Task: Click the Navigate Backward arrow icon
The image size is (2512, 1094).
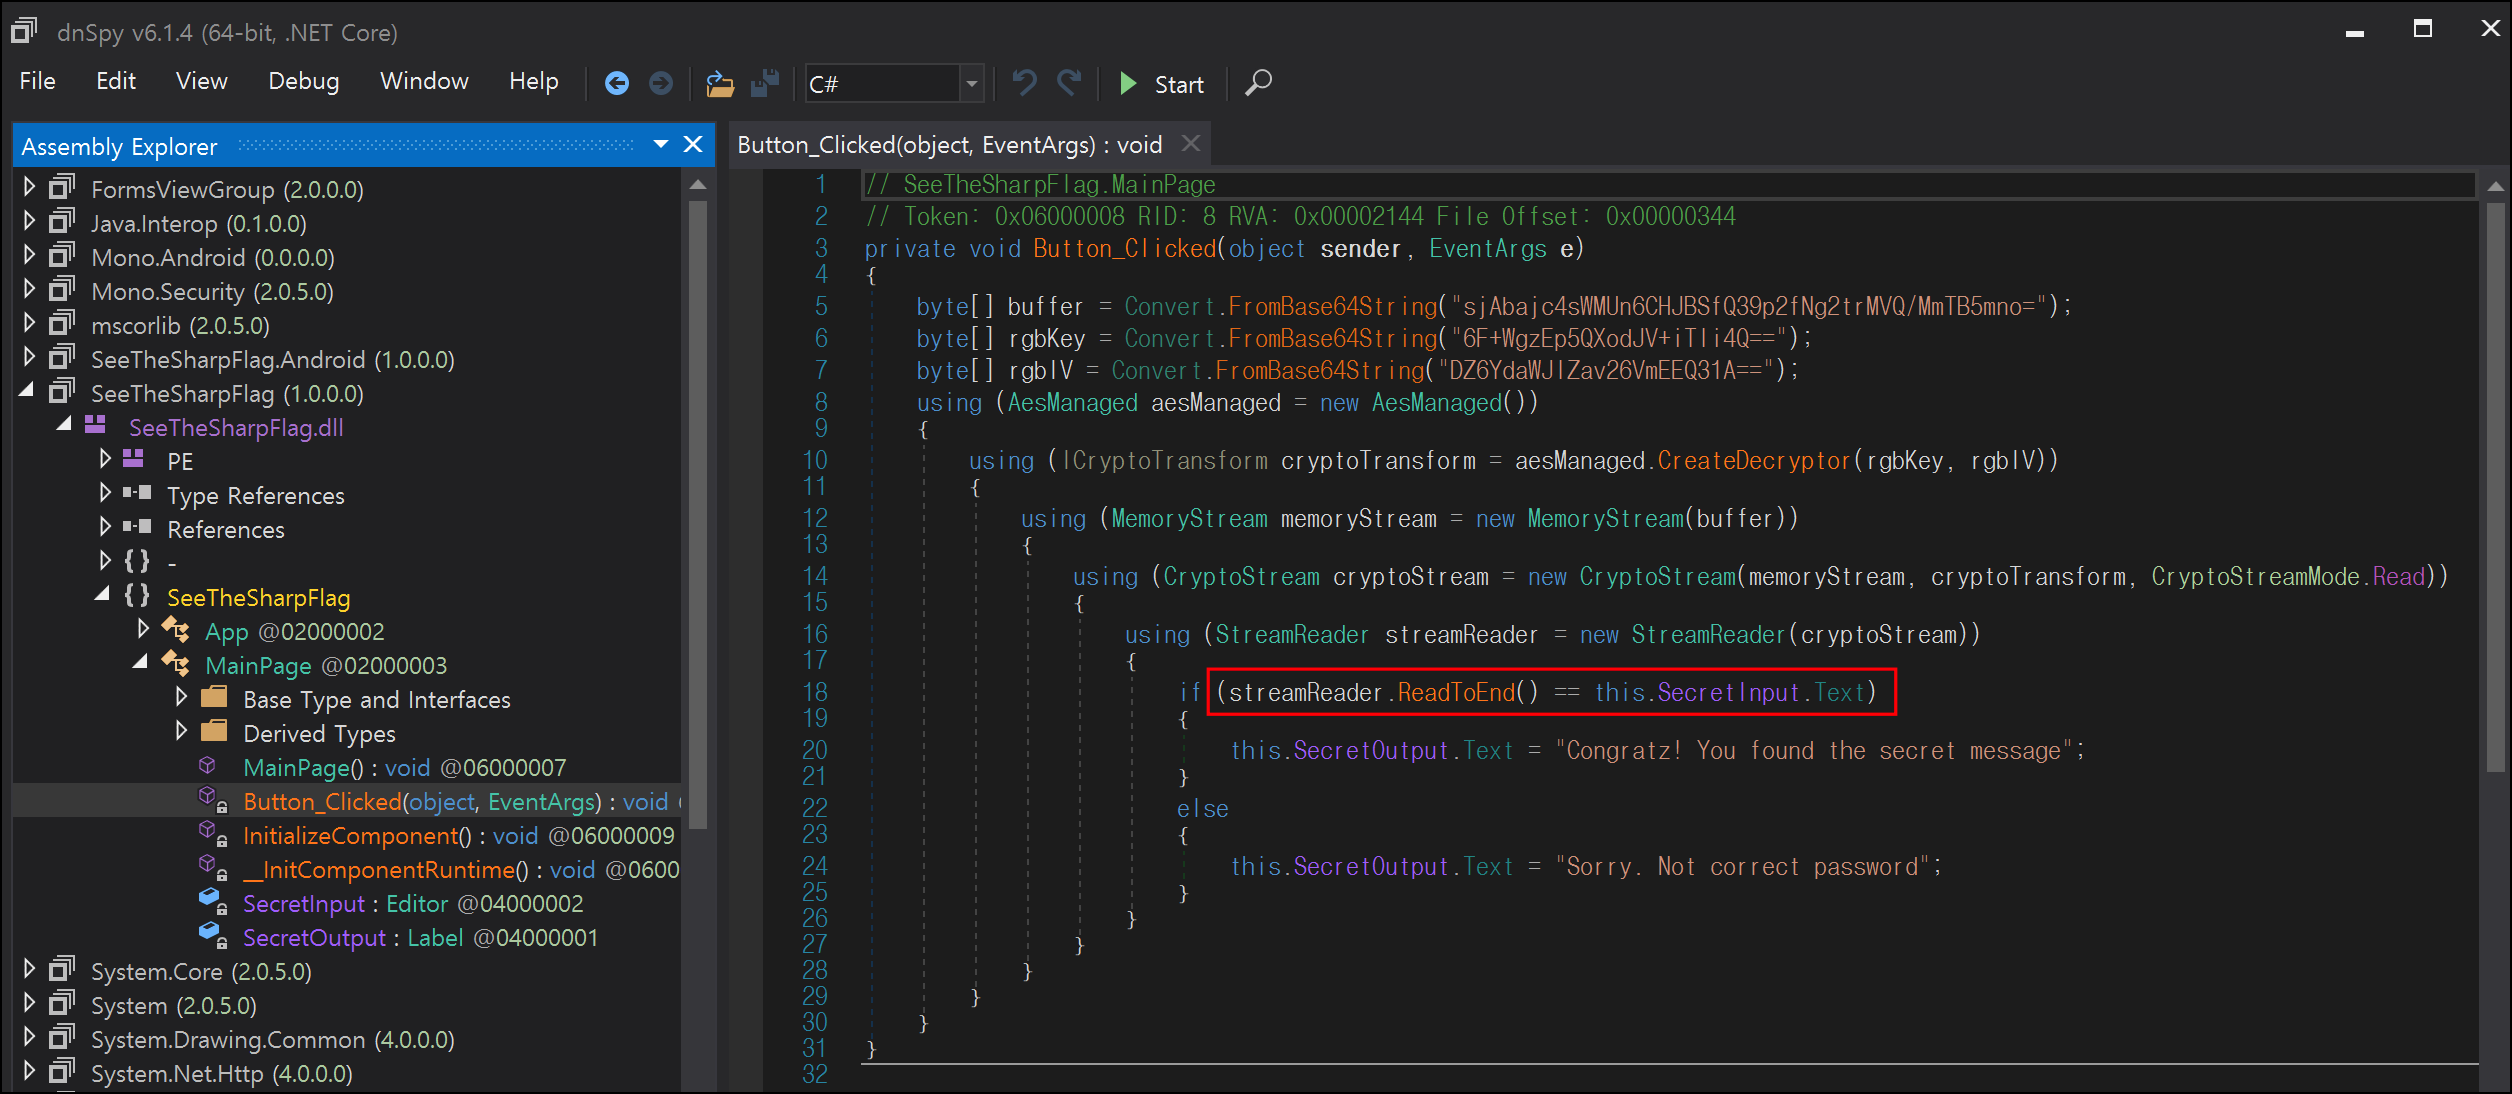Action: point(617,84)
